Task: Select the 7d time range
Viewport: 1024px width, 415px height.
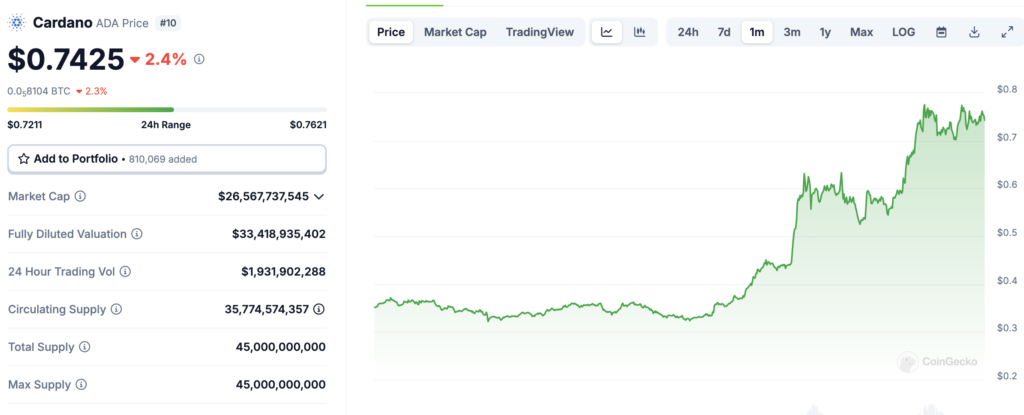Action: coord(723,32)
